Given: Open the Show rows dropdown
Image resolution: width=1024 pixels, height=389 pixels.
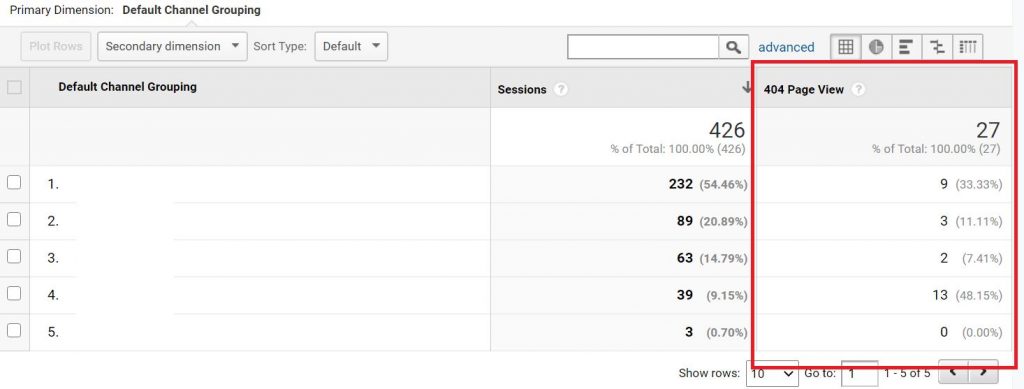Looking at the screenshot, I should [772, 373].
